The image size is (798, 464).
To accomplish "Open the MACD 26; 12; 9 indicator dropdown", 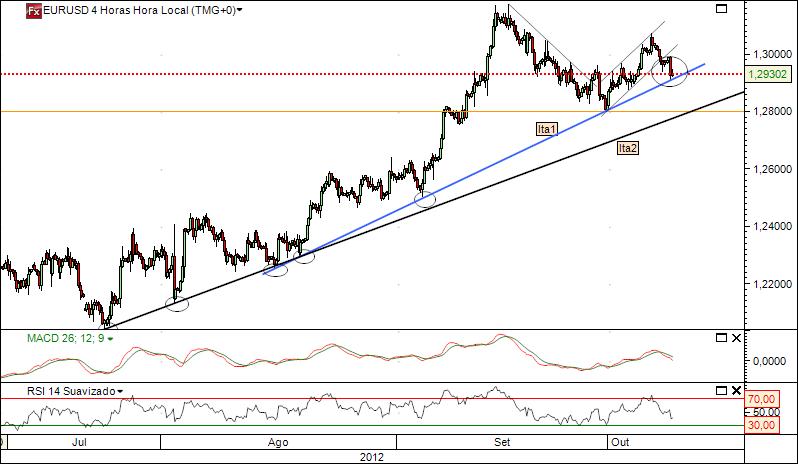I will [110, 338].
